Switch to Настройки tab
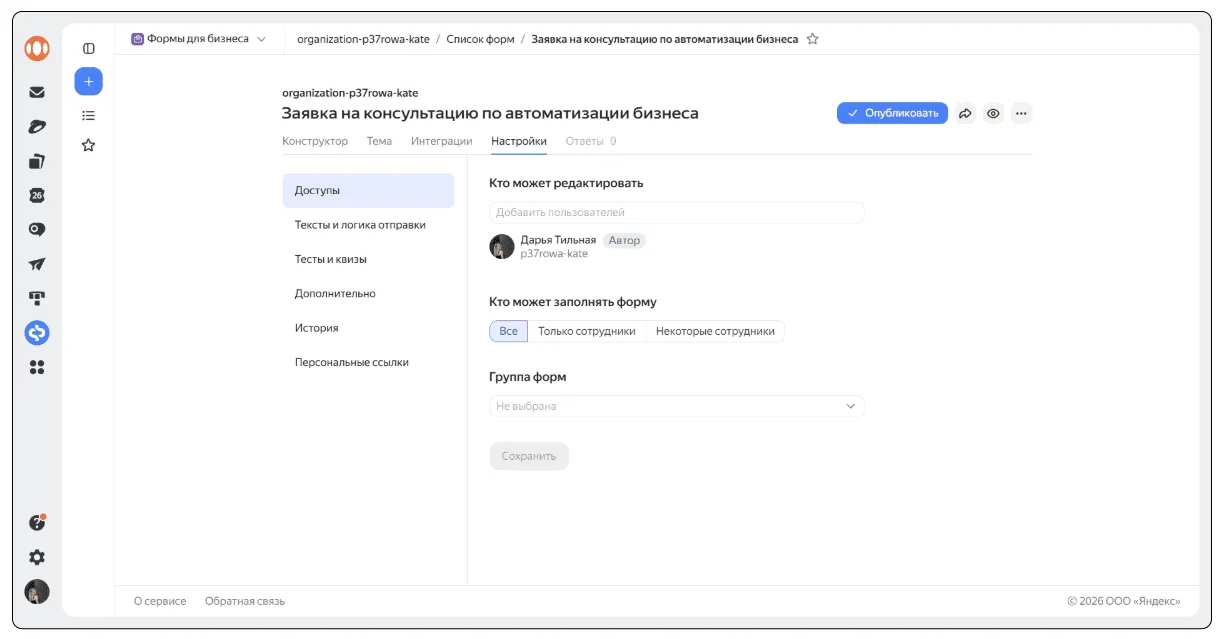The width and height of the screenshot is (1220, 639). coord(519,141)
